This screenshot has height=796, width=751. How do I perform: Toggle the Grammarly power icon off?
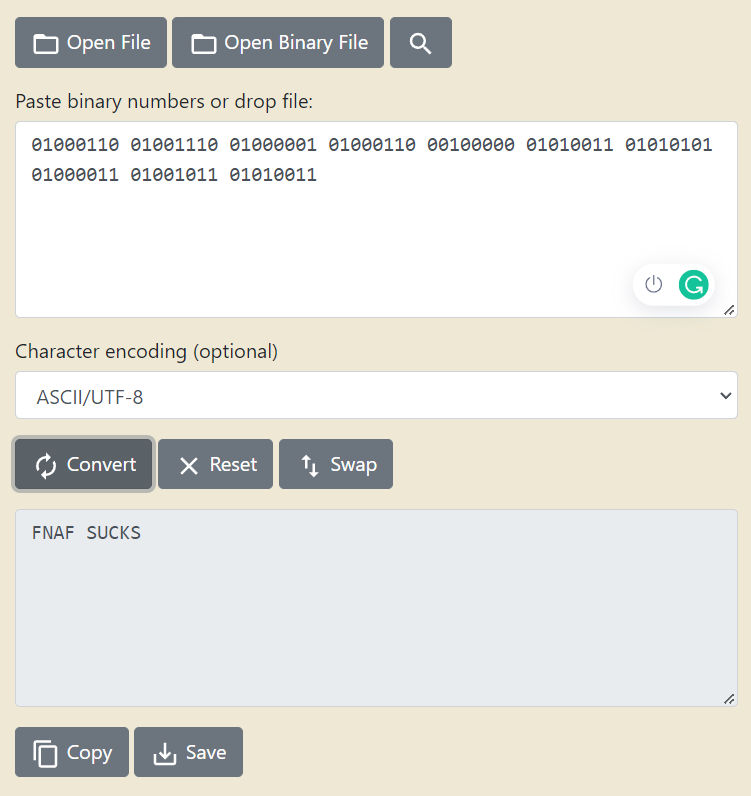654,284
